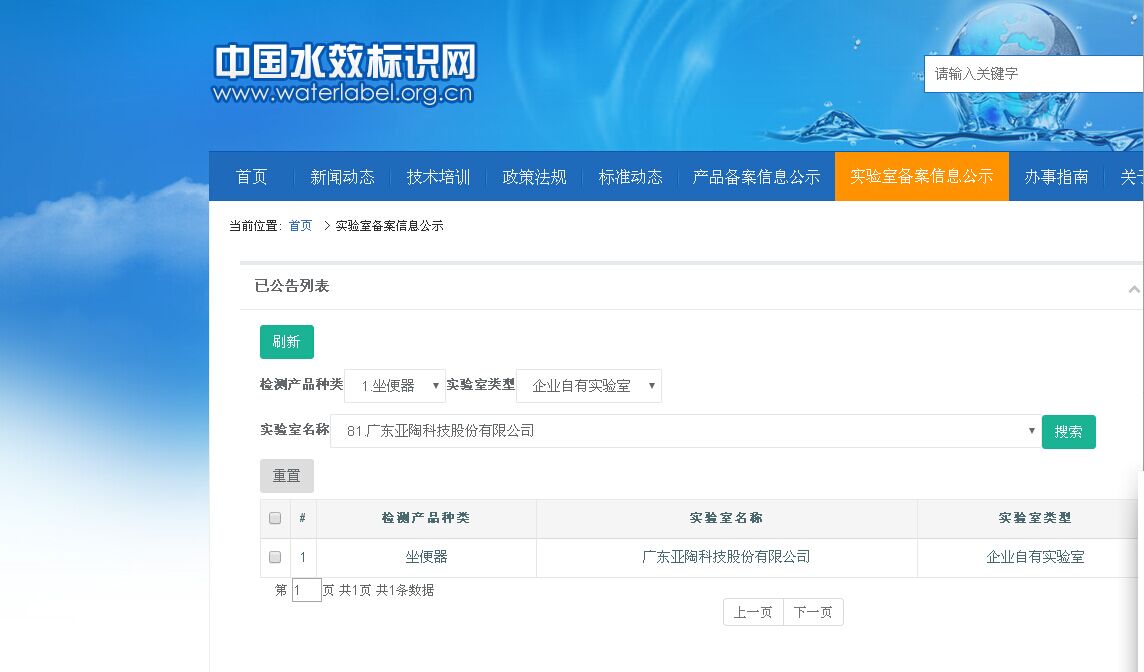1144x672 pixels.
Task: Open 产品备案信息公示 navigation item
Action: (x=756, y=177)
